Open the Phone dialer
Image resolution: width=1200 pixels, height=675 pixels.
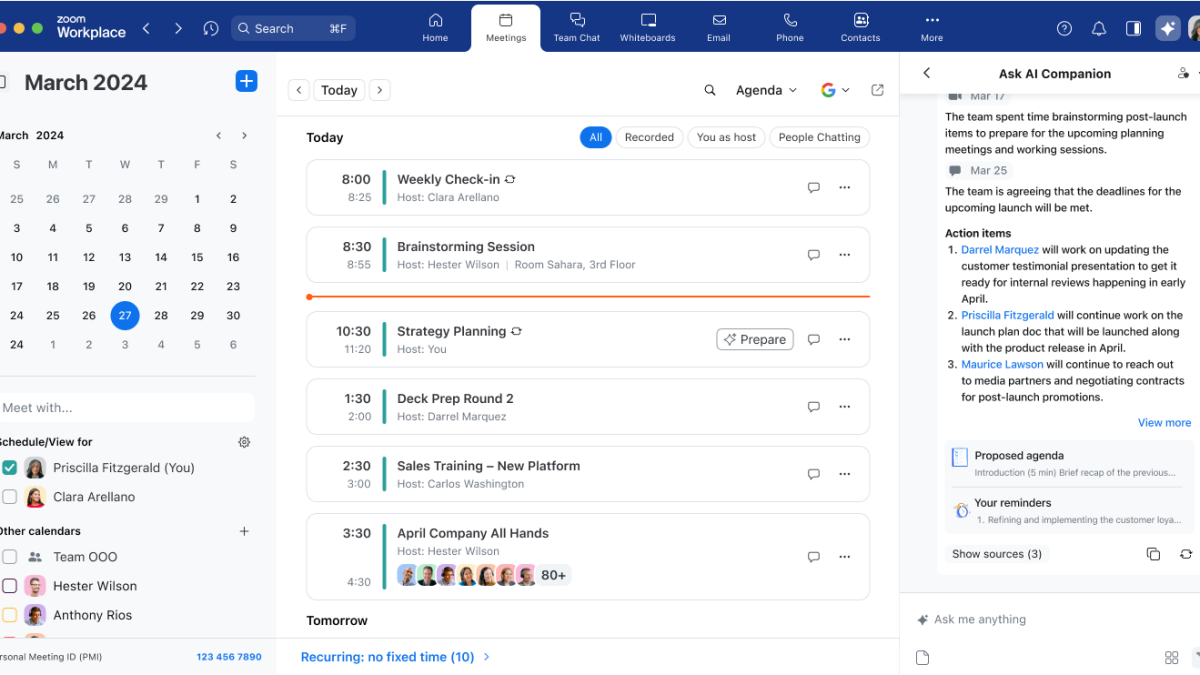tap(789, 27)
